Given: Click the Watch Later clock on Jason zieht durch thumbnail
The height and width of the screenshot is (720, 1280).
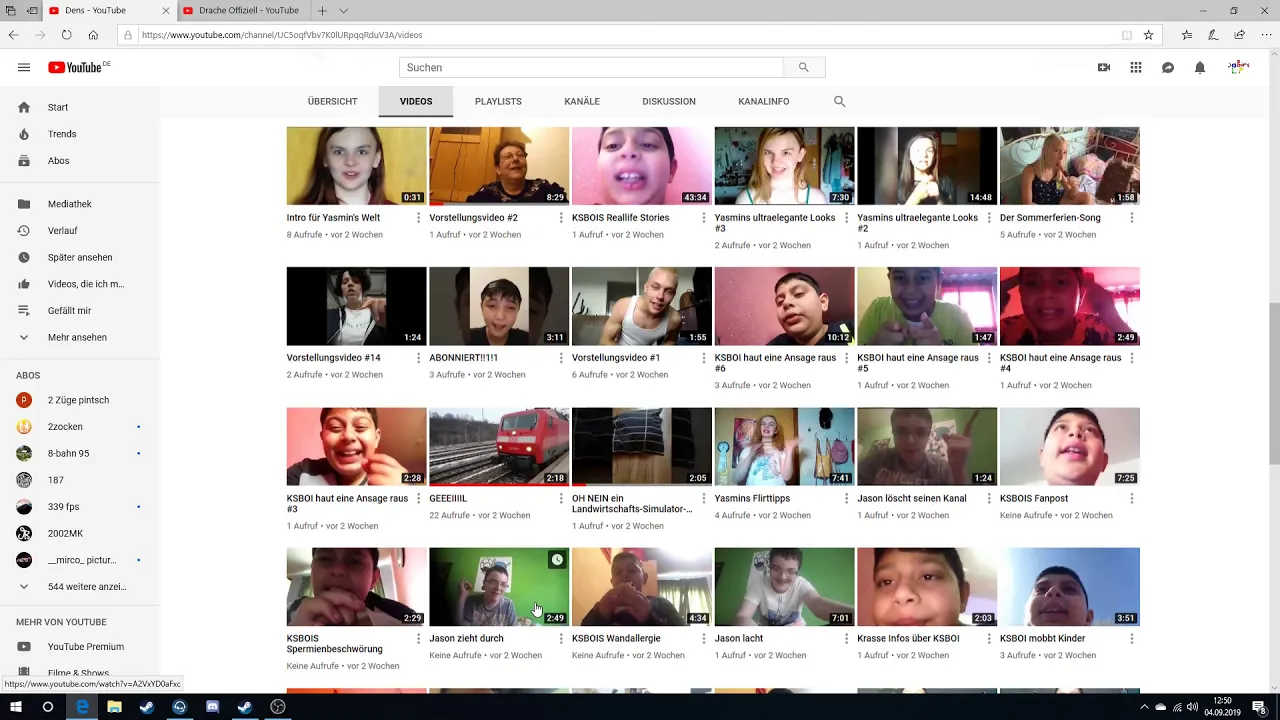Looking at the screenshot, I should [x=557, y=560].
